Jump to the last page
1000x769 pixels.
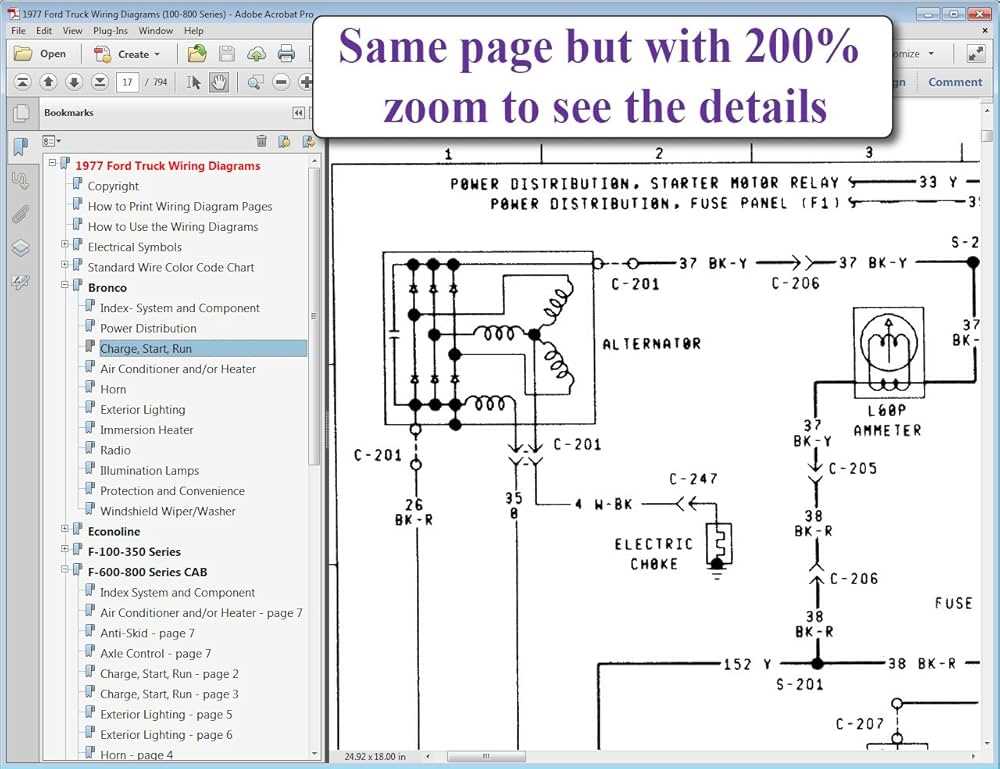100,82
